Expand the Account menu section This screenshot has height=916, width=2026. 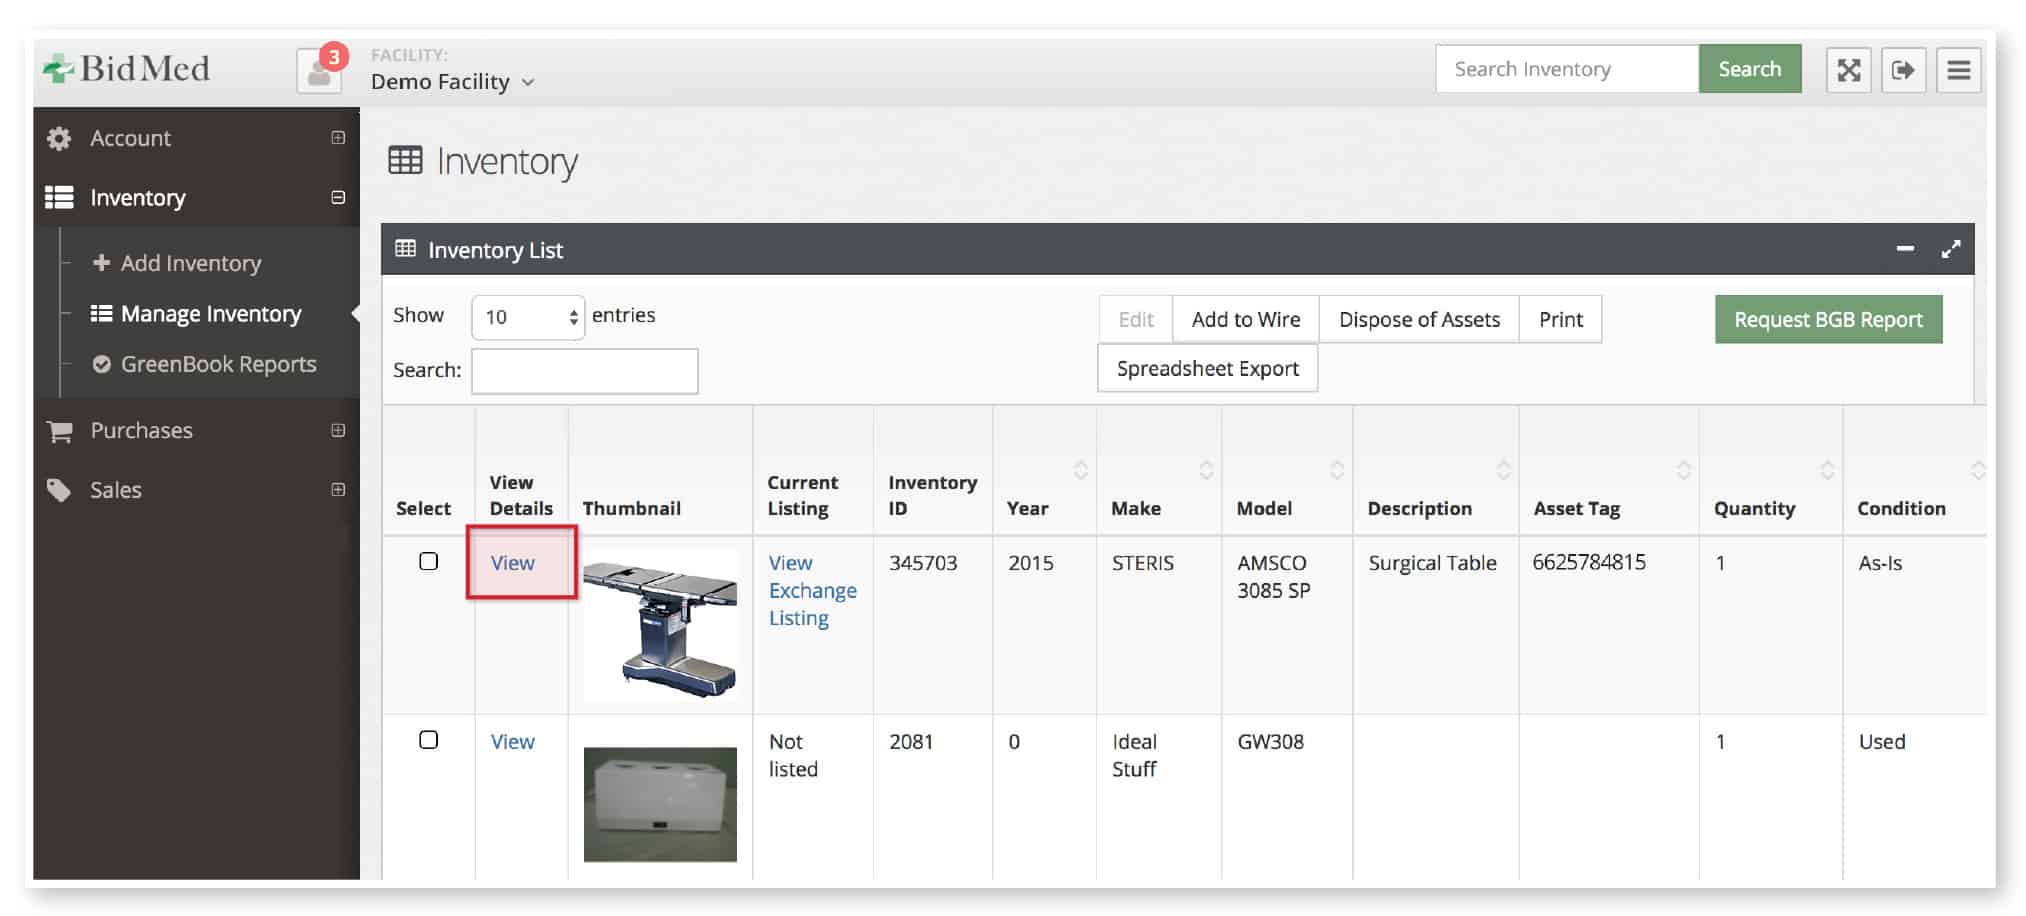tap(338, 138)
